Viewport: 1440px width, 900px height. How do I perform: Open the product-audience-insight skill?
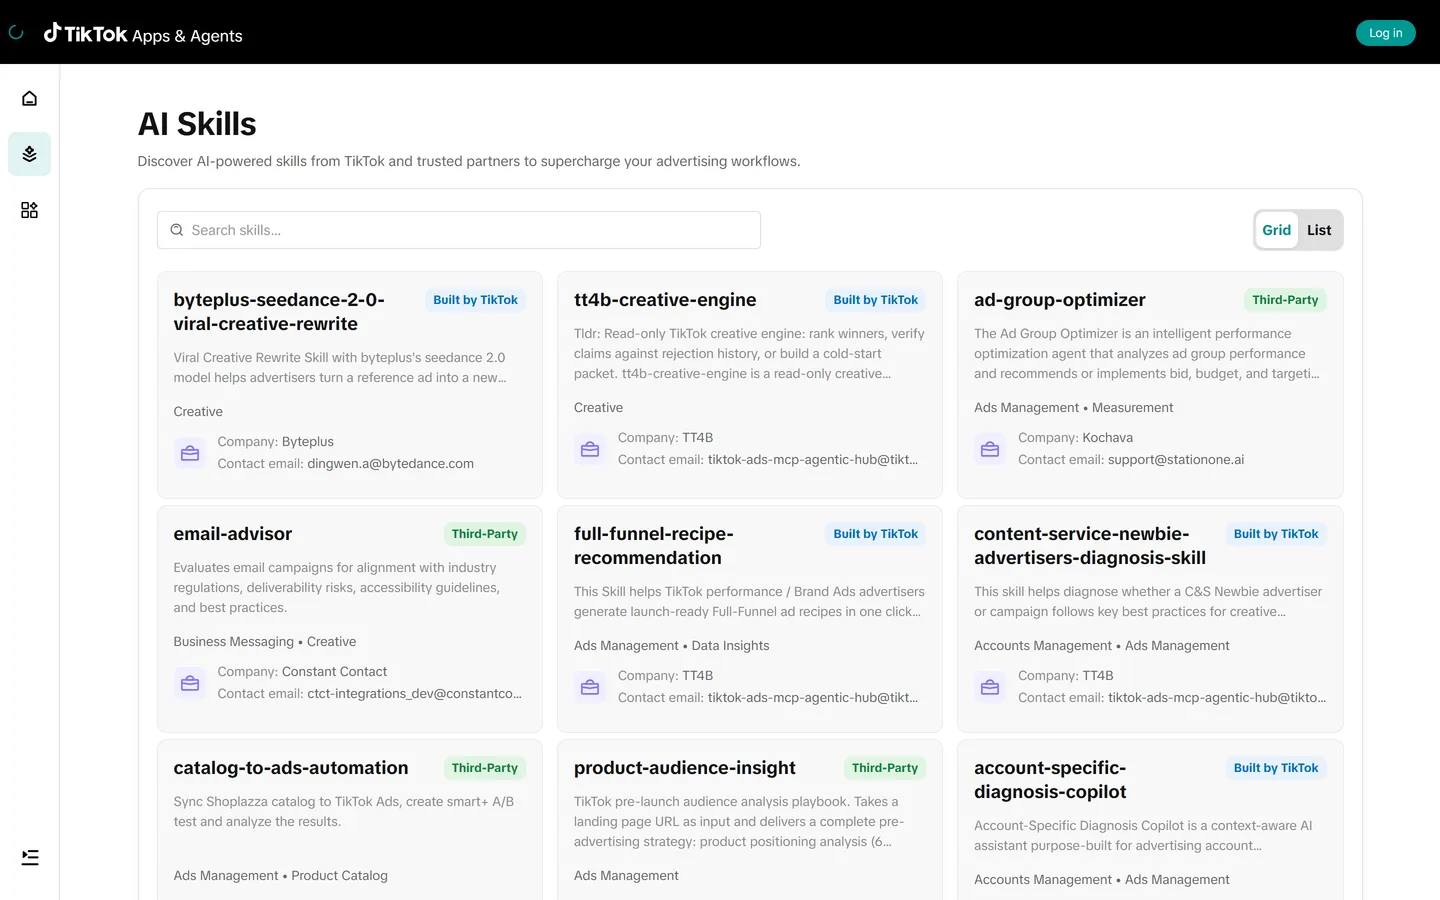tap(685, 768)
